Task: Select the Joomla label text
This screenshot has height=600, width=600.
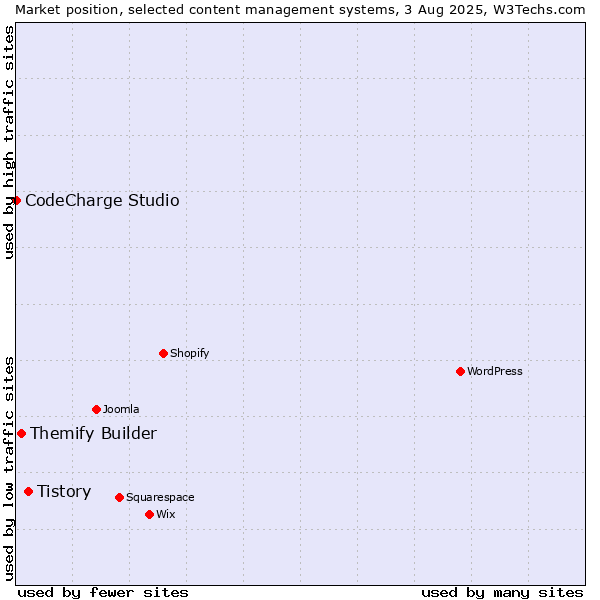Action: [121, 409]
